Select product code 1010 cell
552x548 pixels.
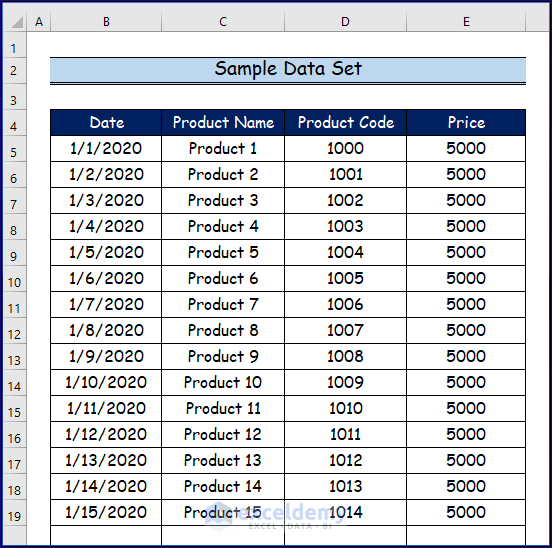[x=345, y=409]
